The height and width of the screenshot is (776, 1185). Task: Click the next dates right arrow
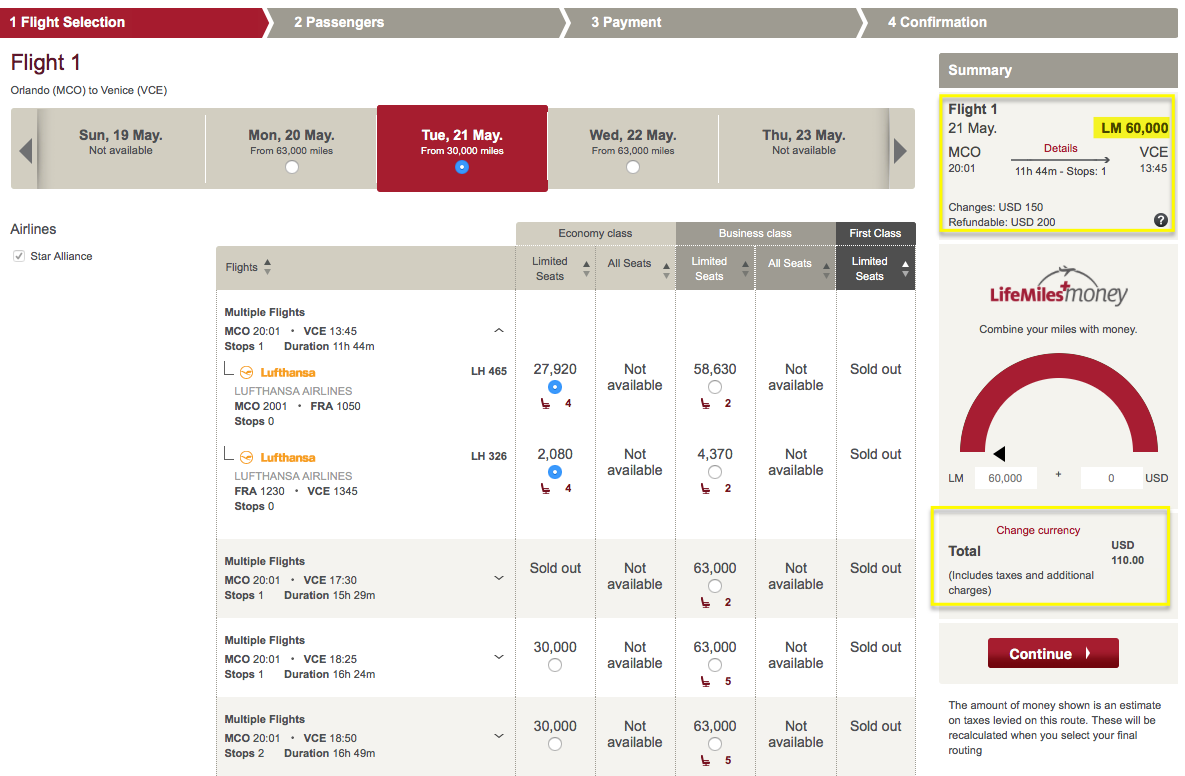(900, 150)
